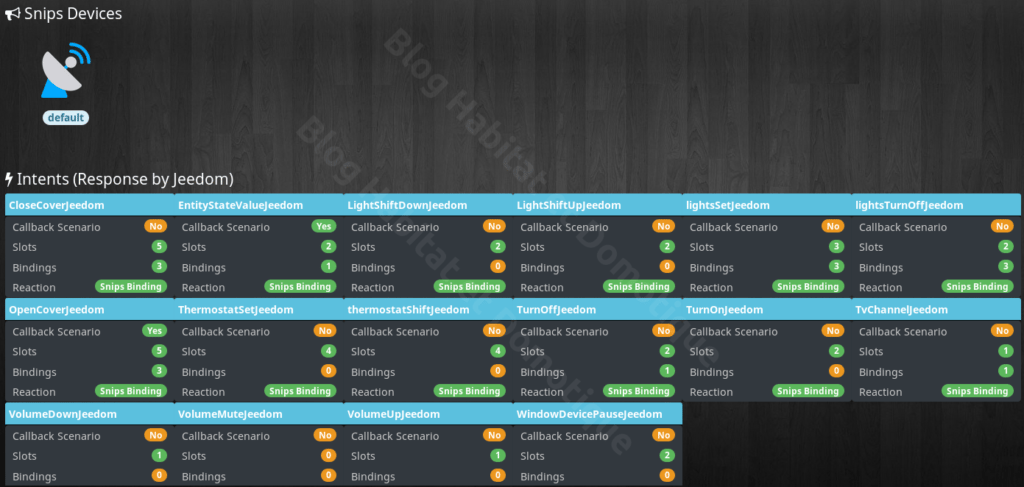Click the Bindings count 1 in EntityStateValueJeedom
This screenshot has height=487, width=1024.
(328, 266)
